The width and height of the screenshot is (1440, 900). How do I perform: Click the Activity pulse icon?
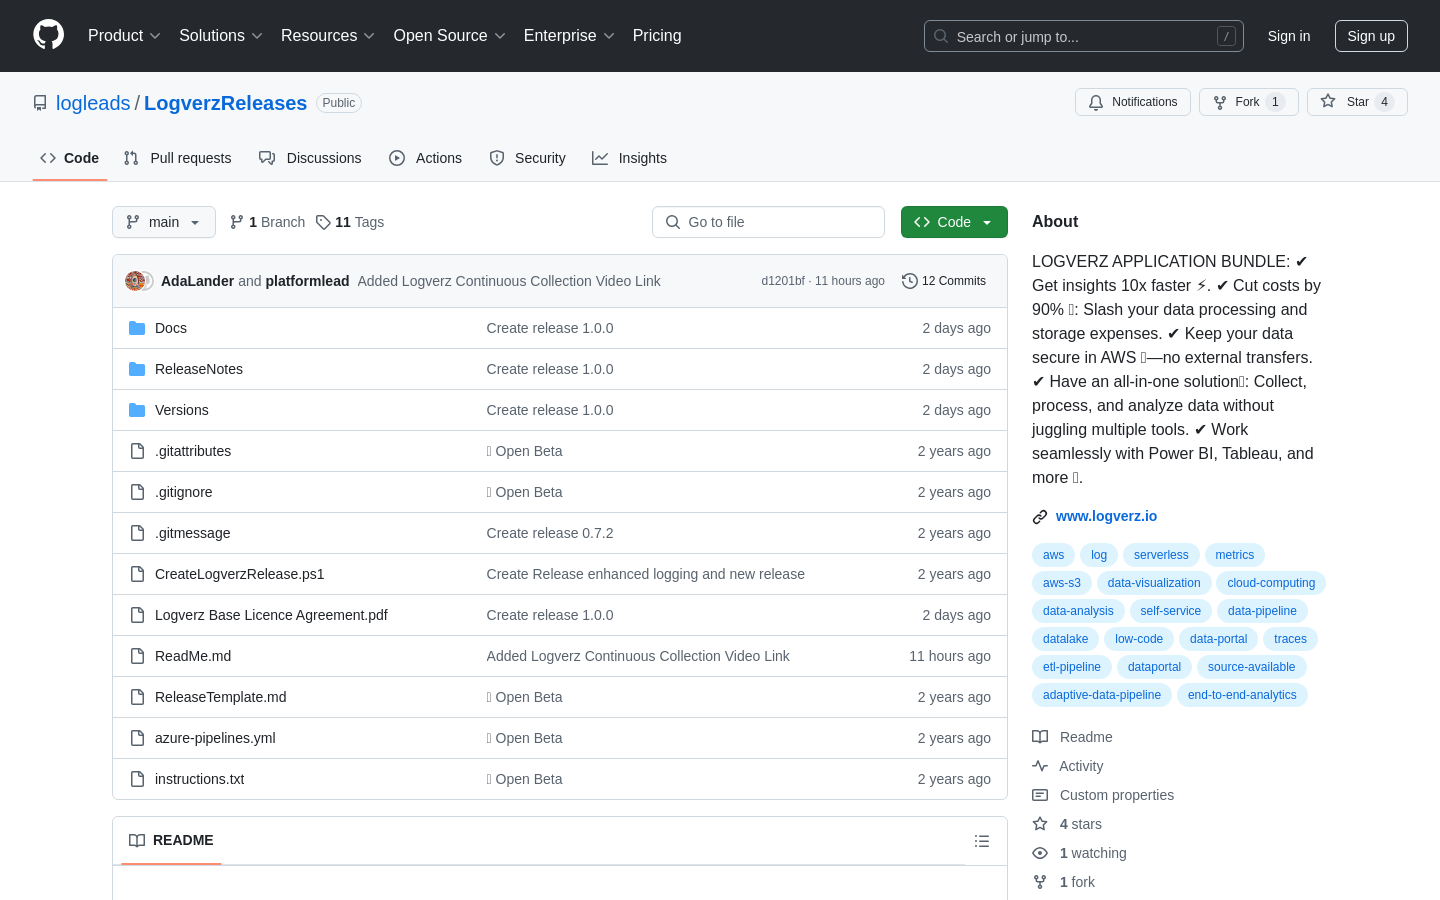[1040, 766]
